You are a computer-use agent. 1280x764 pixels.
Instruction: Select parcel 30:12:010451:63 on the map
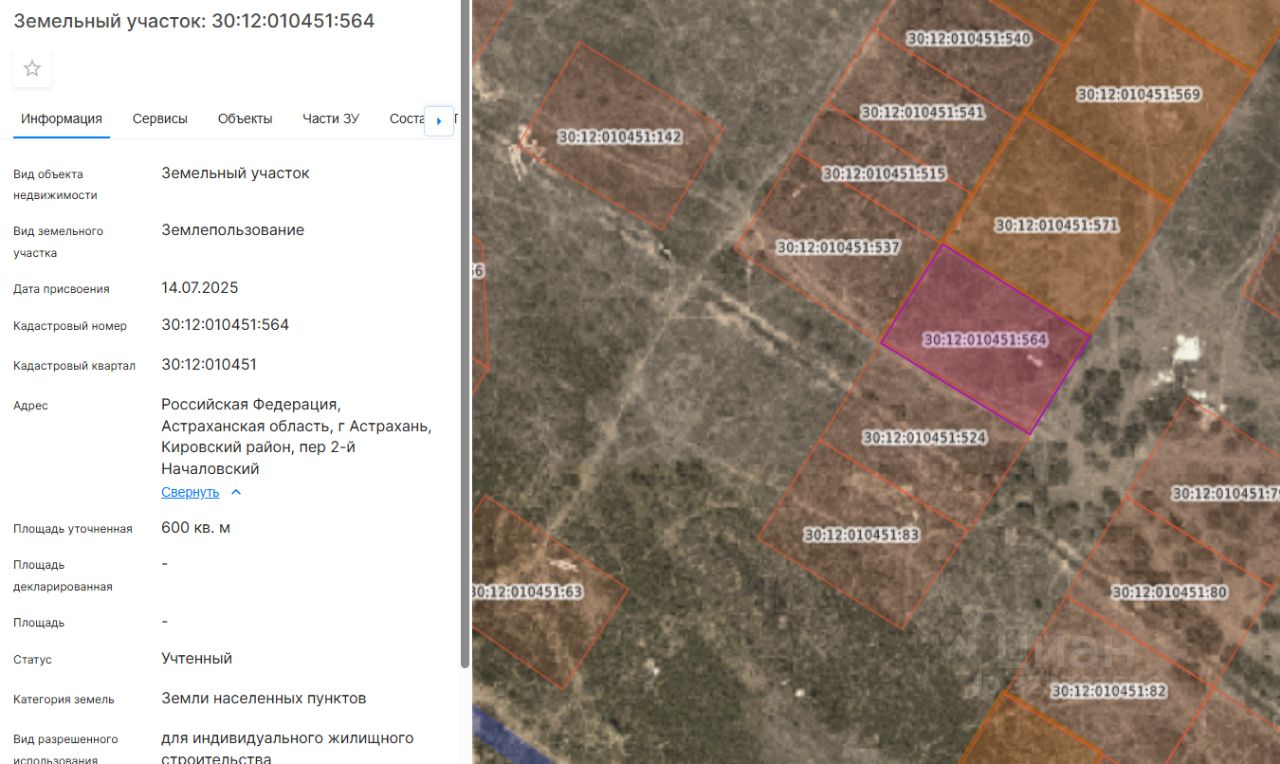[x=527, y=592]
